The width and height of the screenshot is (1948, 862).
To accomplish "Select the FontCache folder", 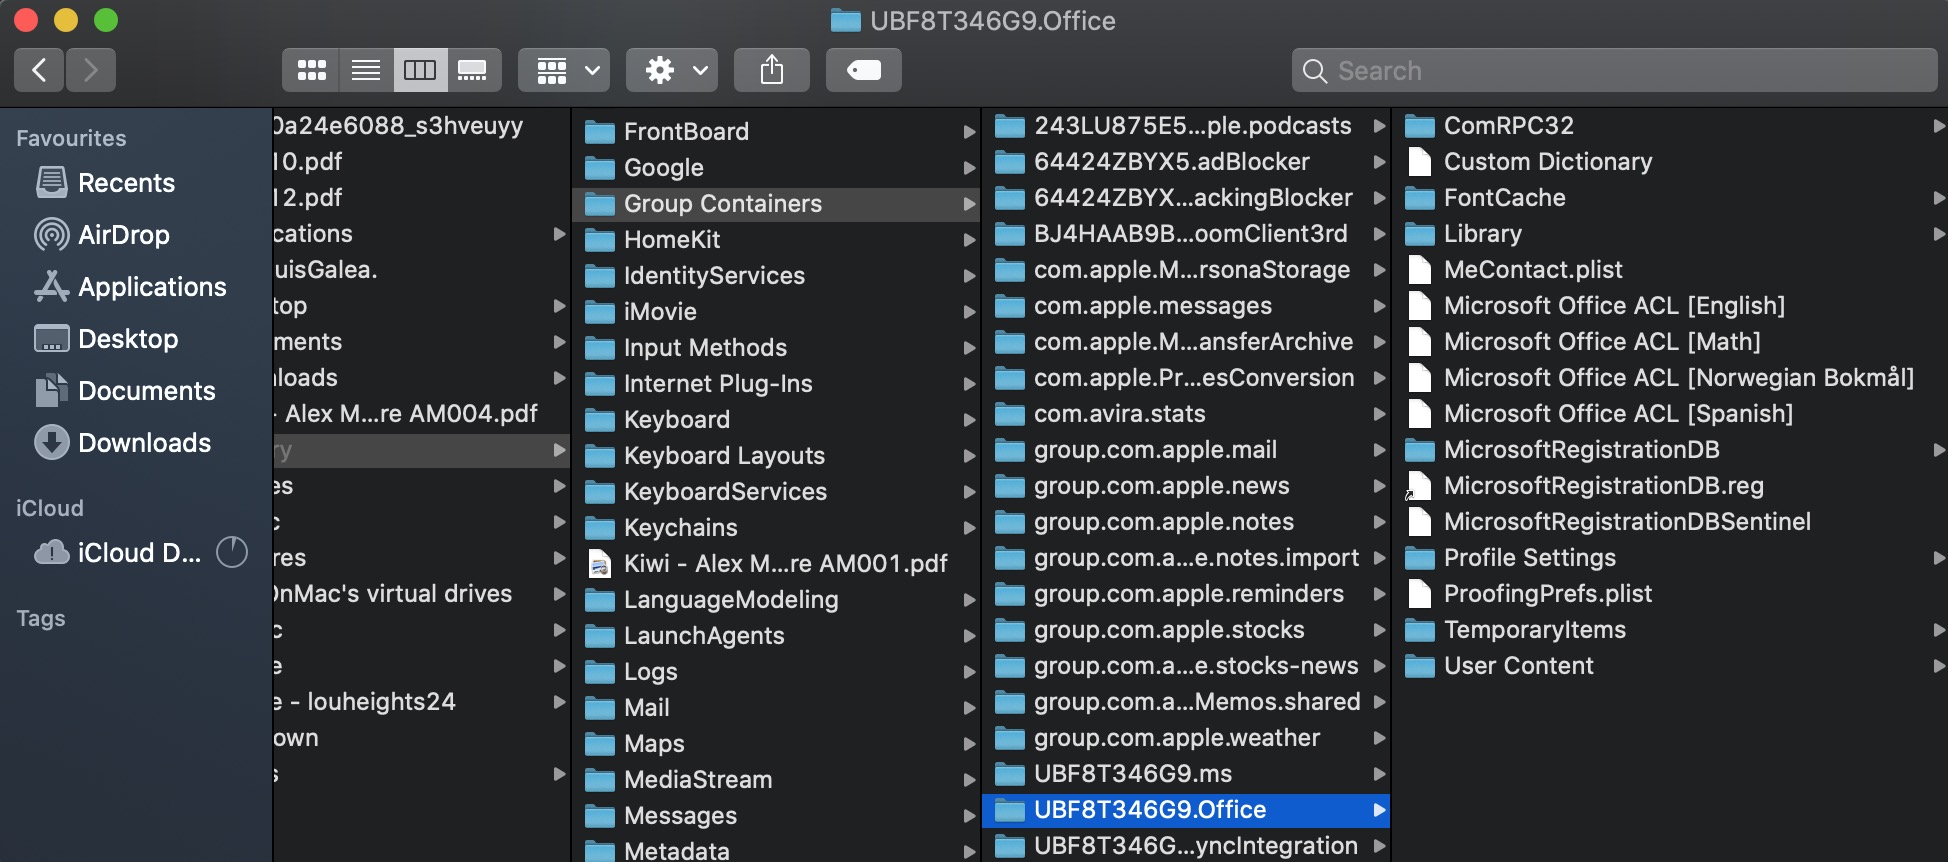I will point(1670,197).
